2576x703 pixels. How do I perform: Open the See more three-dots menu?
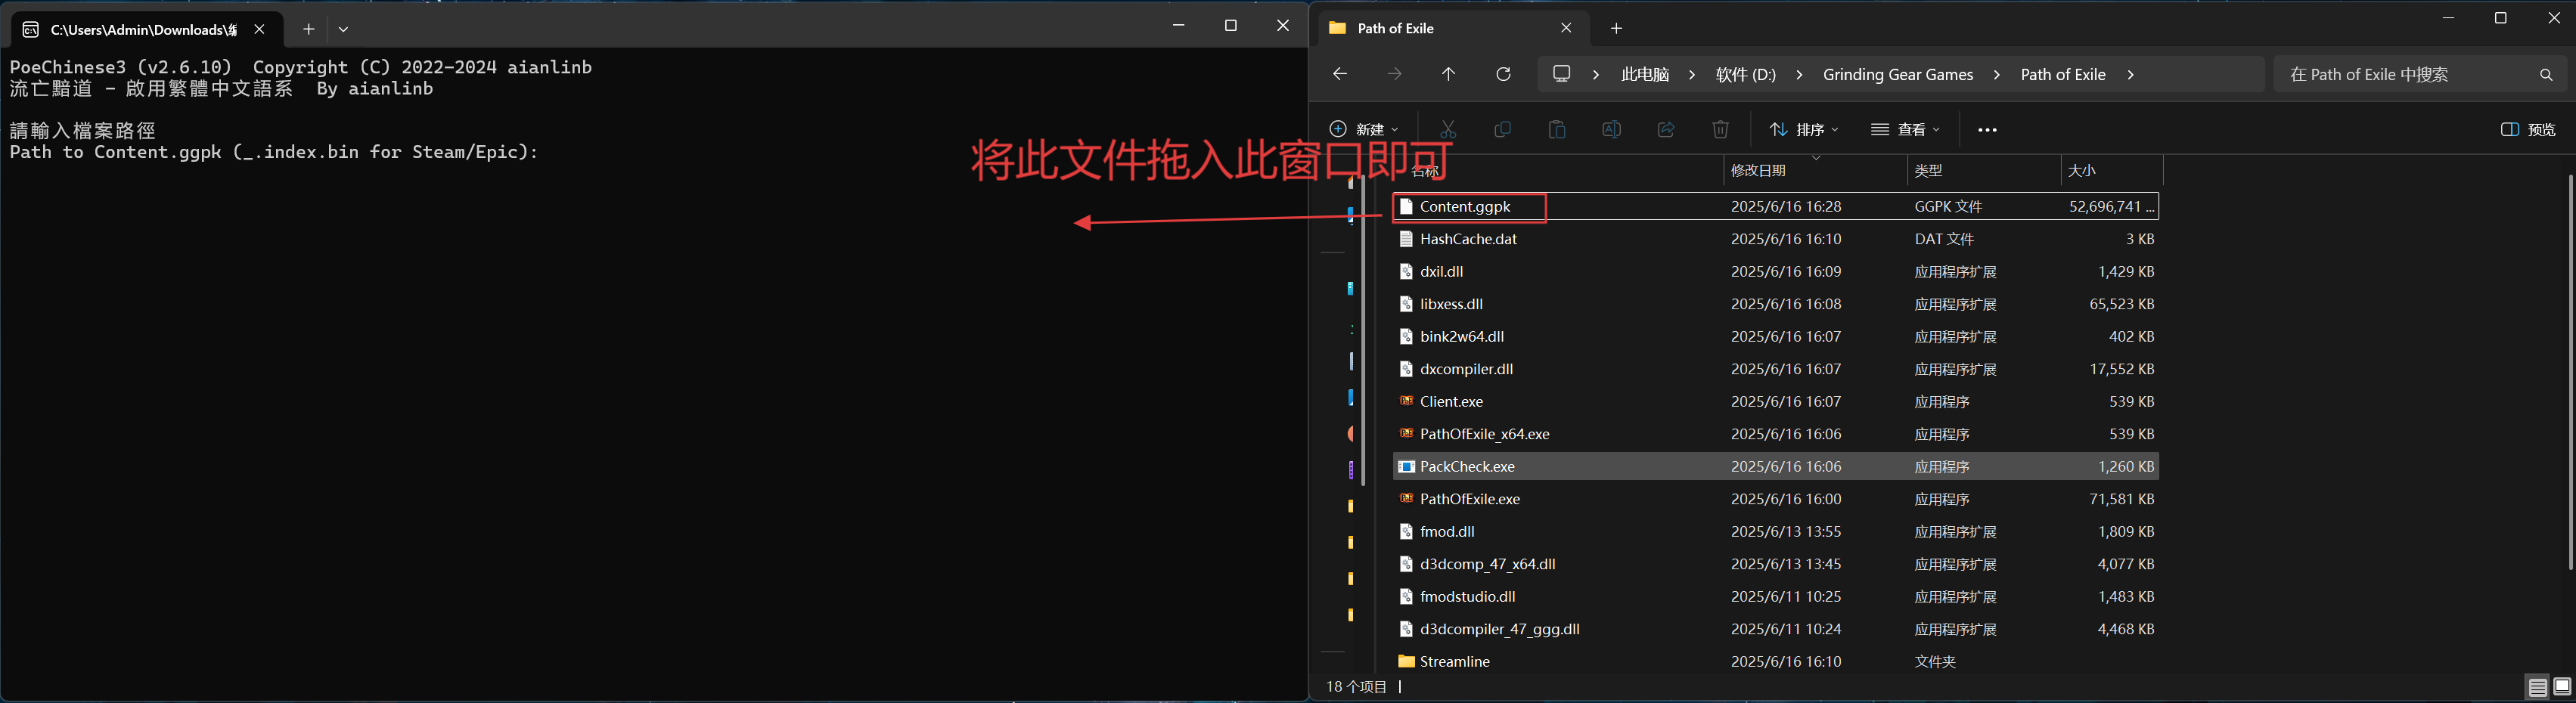1987,130
